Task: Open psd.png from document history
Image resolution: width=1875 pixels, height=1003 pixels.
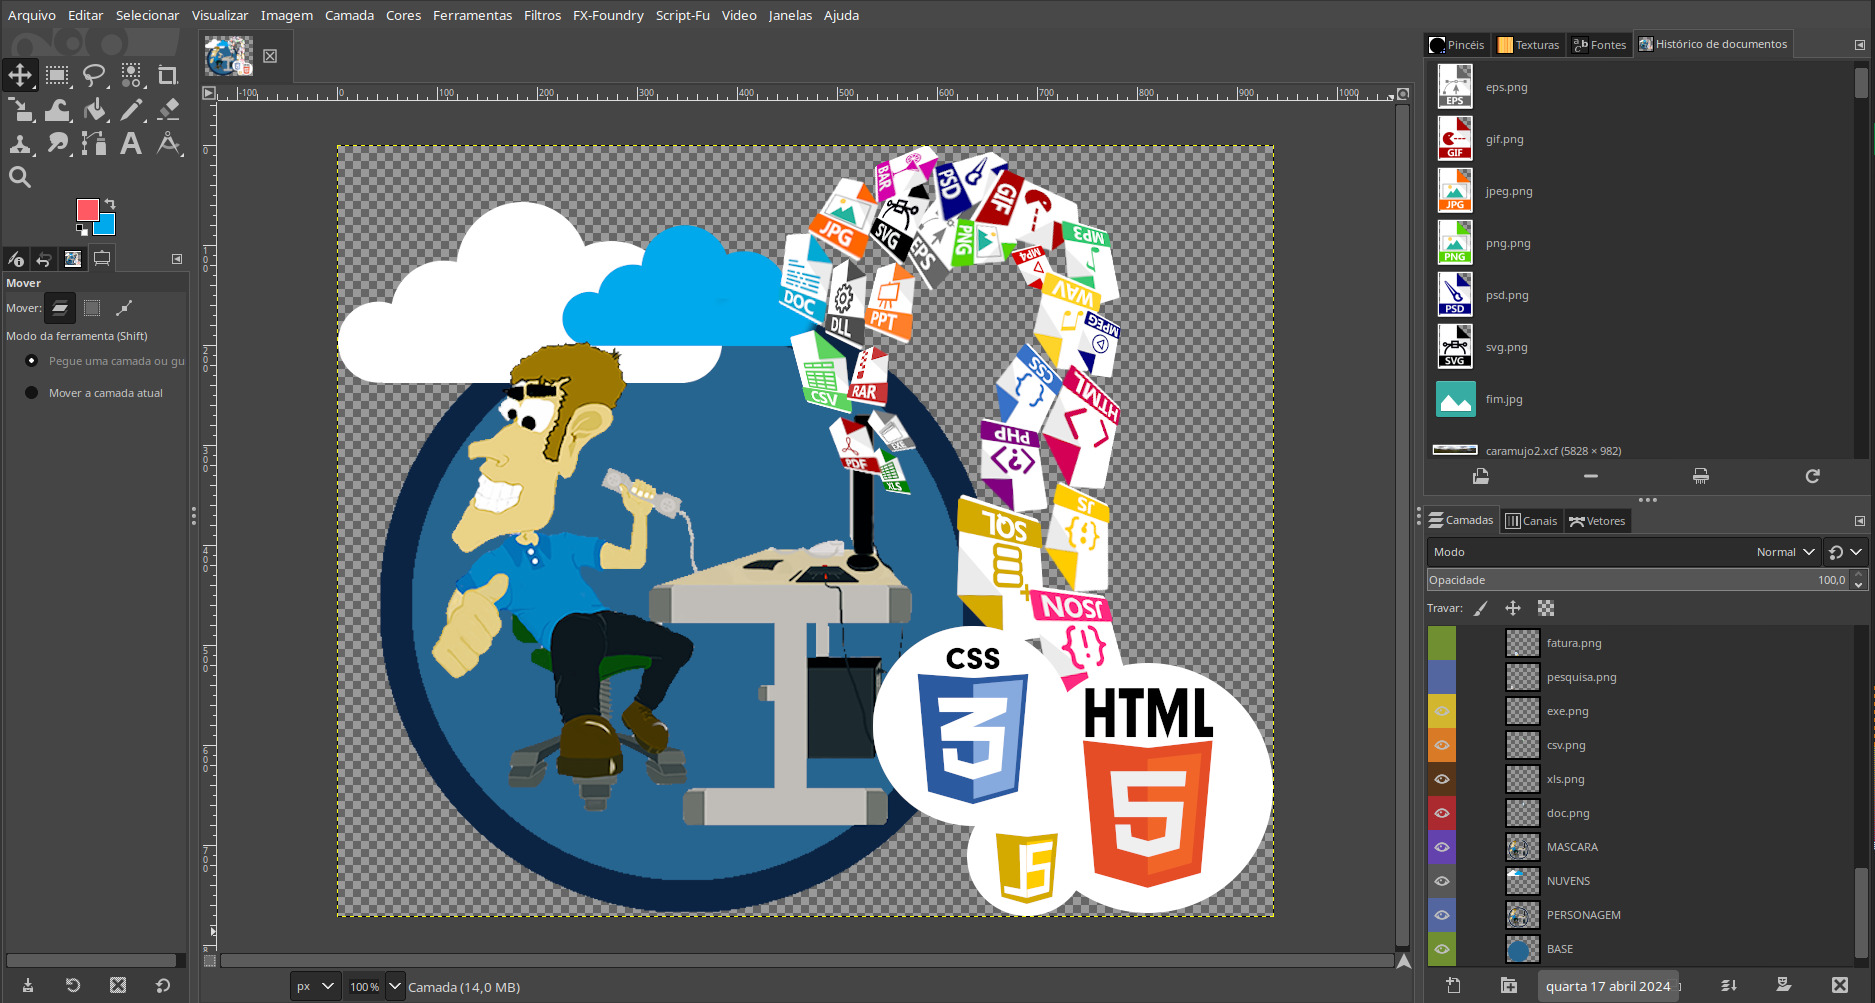Action: click(x=1506, y=295)
